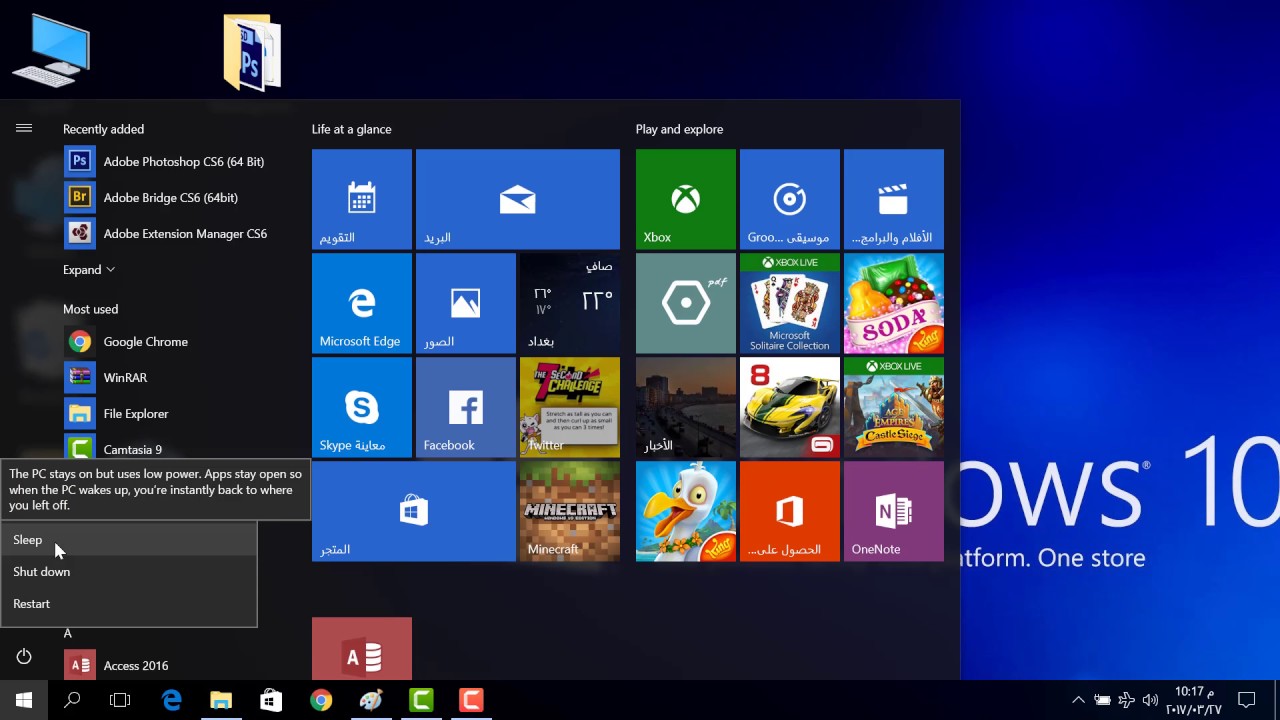The width and height of the screenshot is (1280, 720).
Task: Click the Power button
Action: [24, 657]
